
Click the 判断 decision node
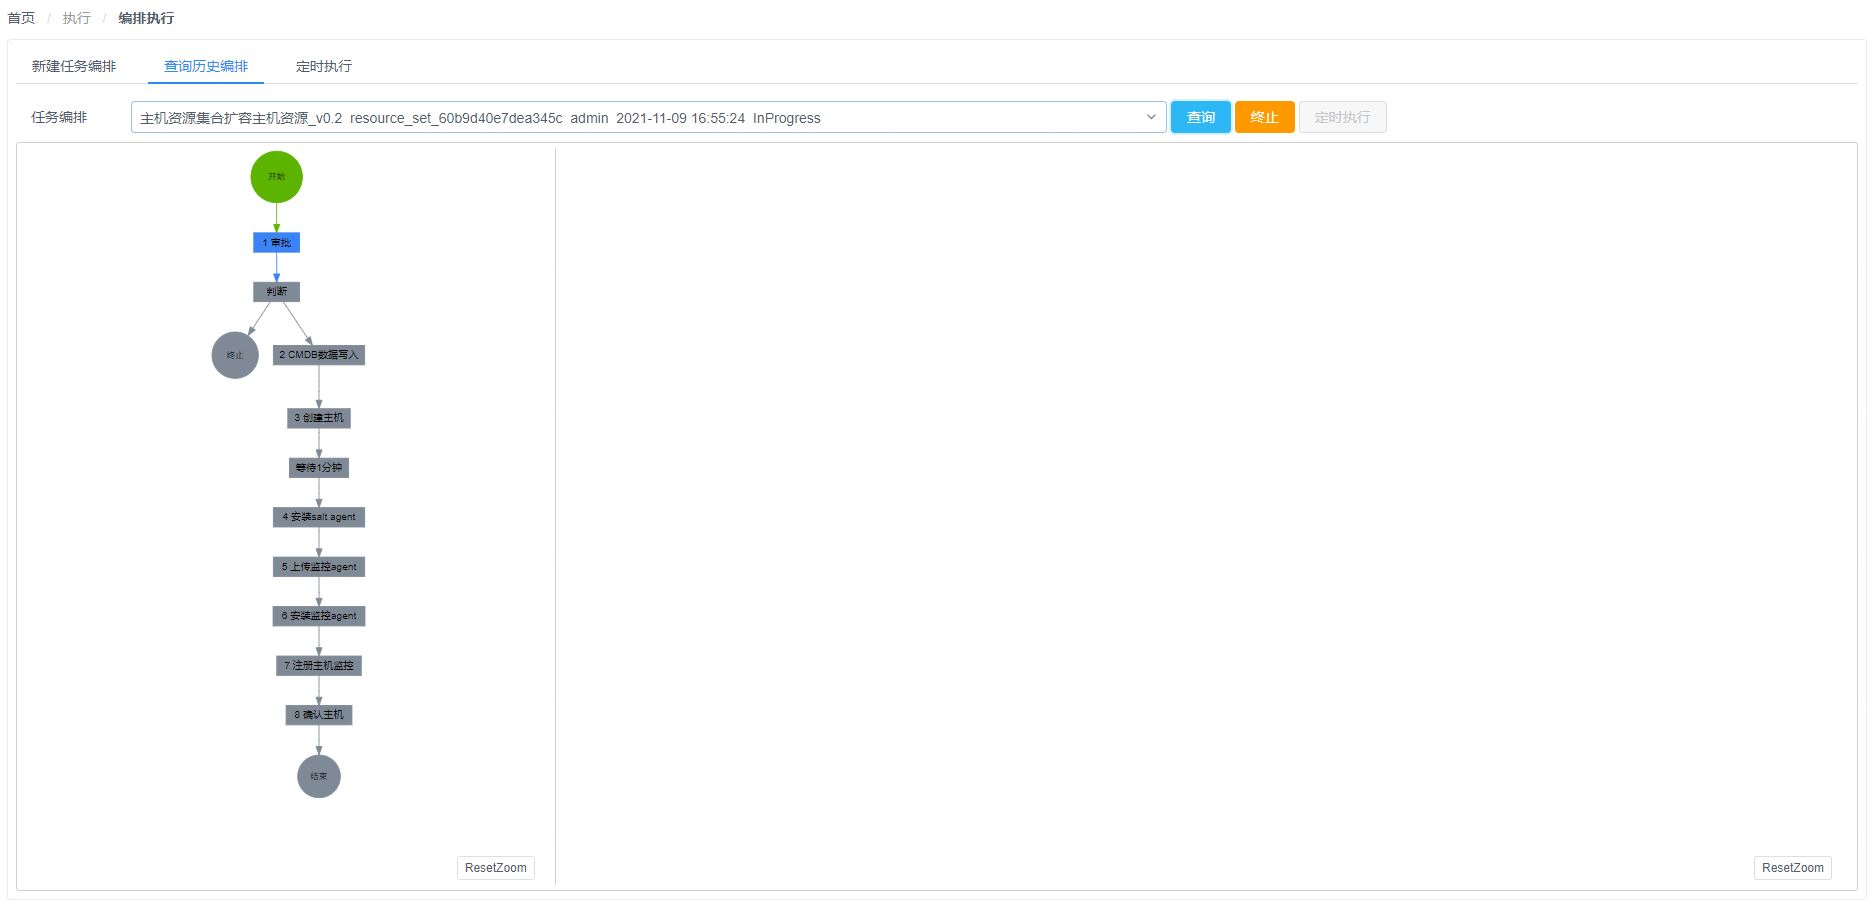pos(276,292)
